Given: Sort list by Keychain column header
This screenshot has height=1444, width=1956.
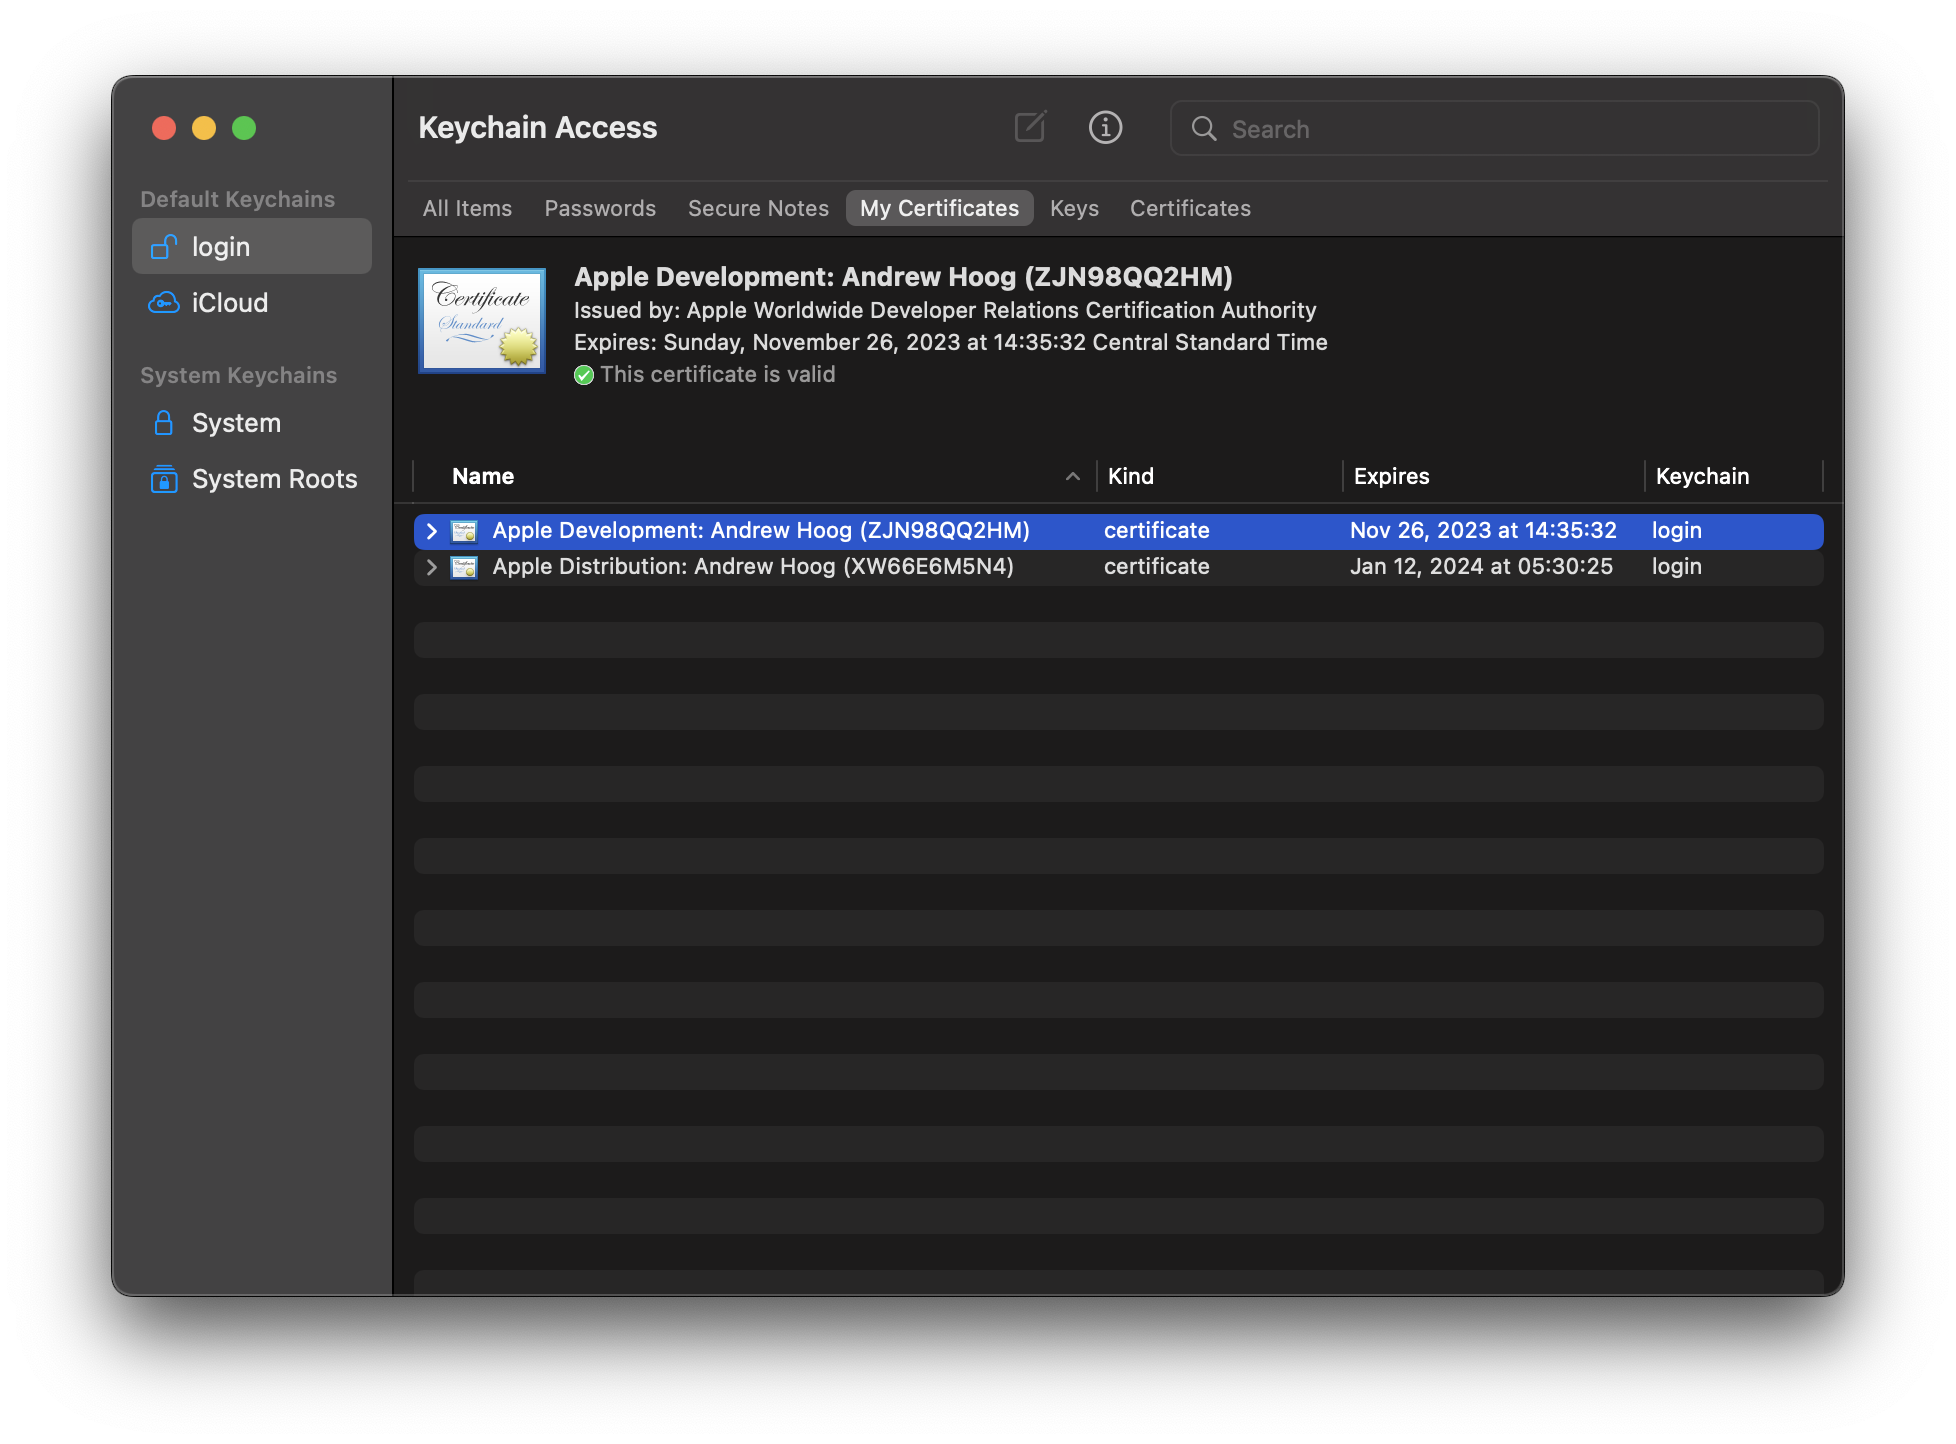Looking at the screenshot, I should point(1734,476).
